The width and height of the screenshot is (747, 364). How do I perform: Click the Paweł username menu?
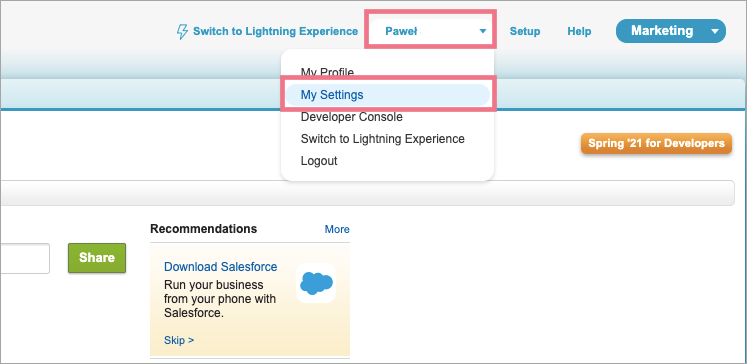coord(431,31)
